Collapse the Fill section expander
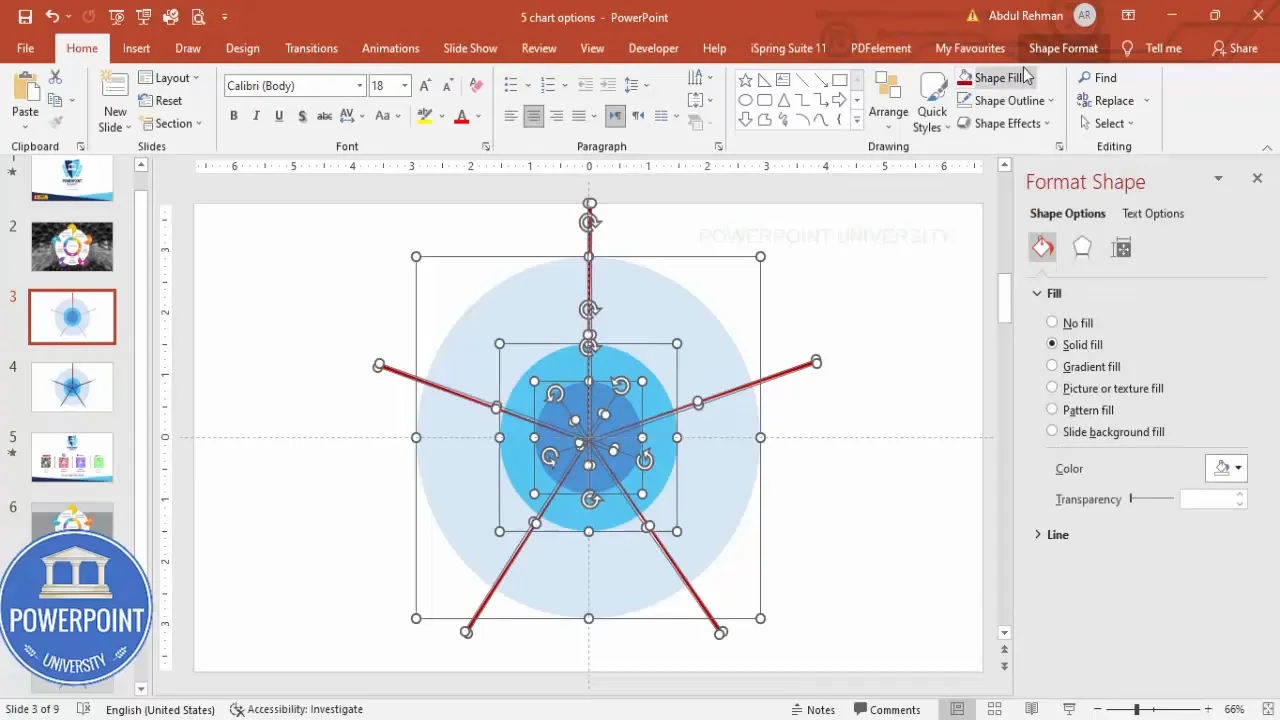 (x=1038, y=293)
